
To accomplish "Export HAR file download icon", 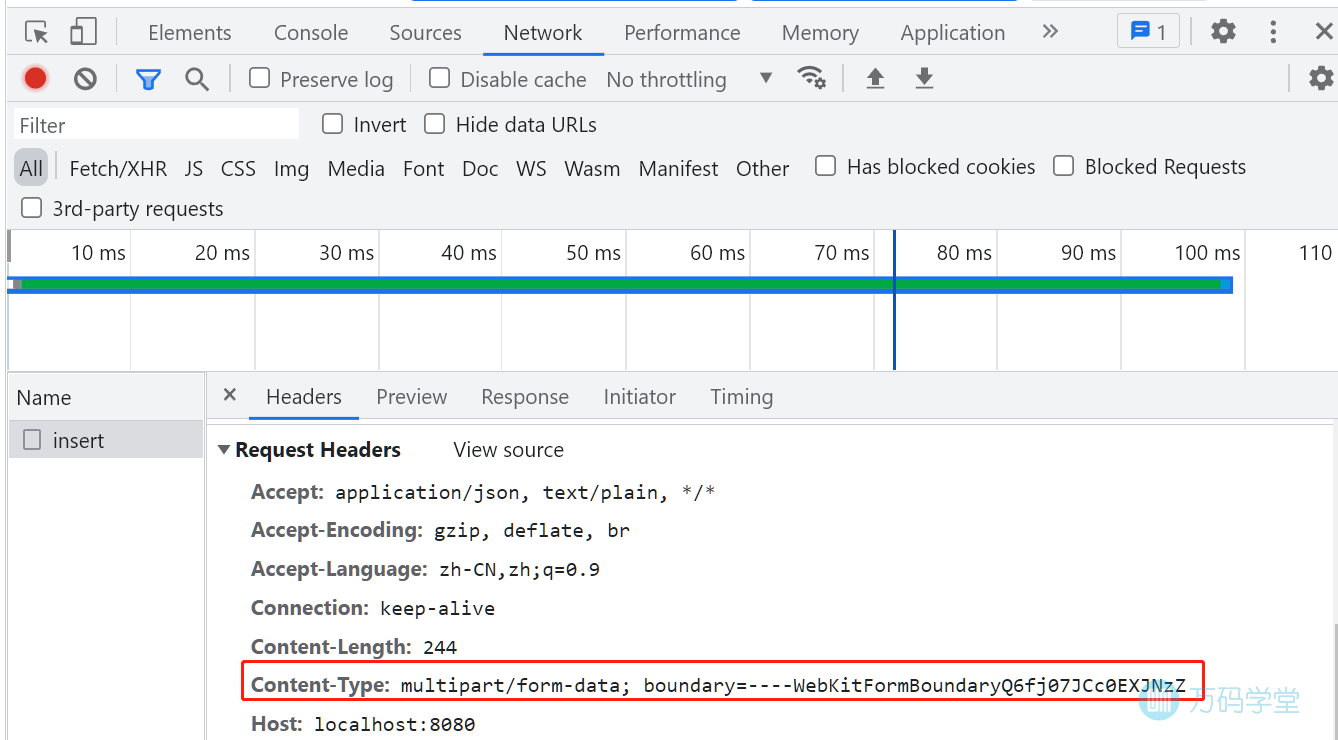I will 924,78.
